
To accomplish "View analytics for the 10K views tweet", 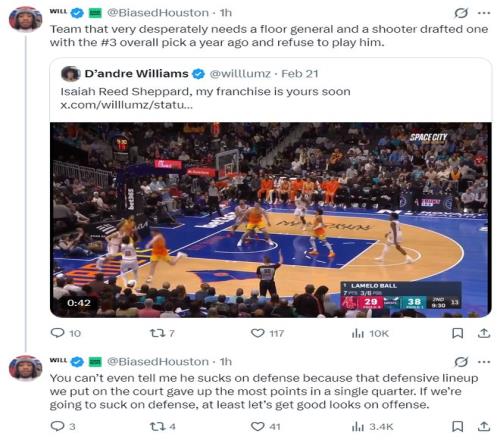I will (370, 333).
